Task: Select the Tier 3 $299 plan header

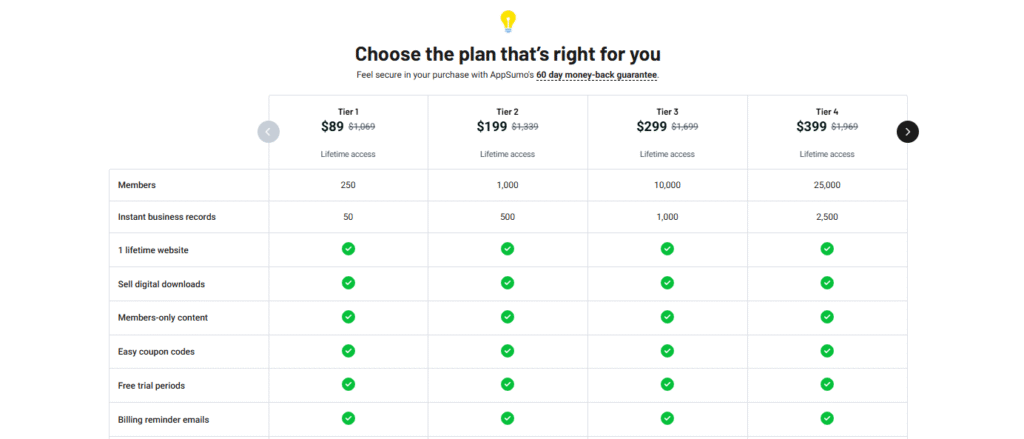Action: (x=667, y=133)
